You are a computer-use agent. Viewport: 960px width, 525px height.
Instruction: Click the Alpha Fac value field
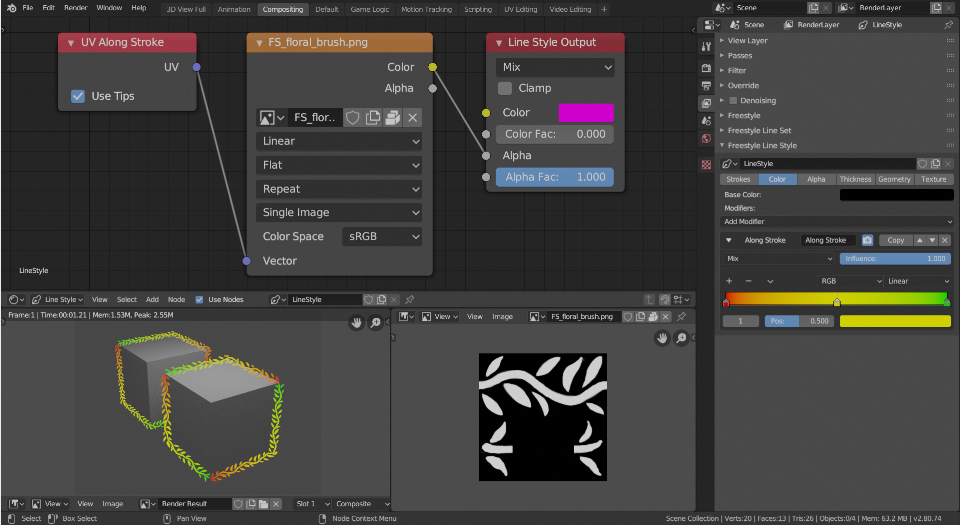pos(555,177)
